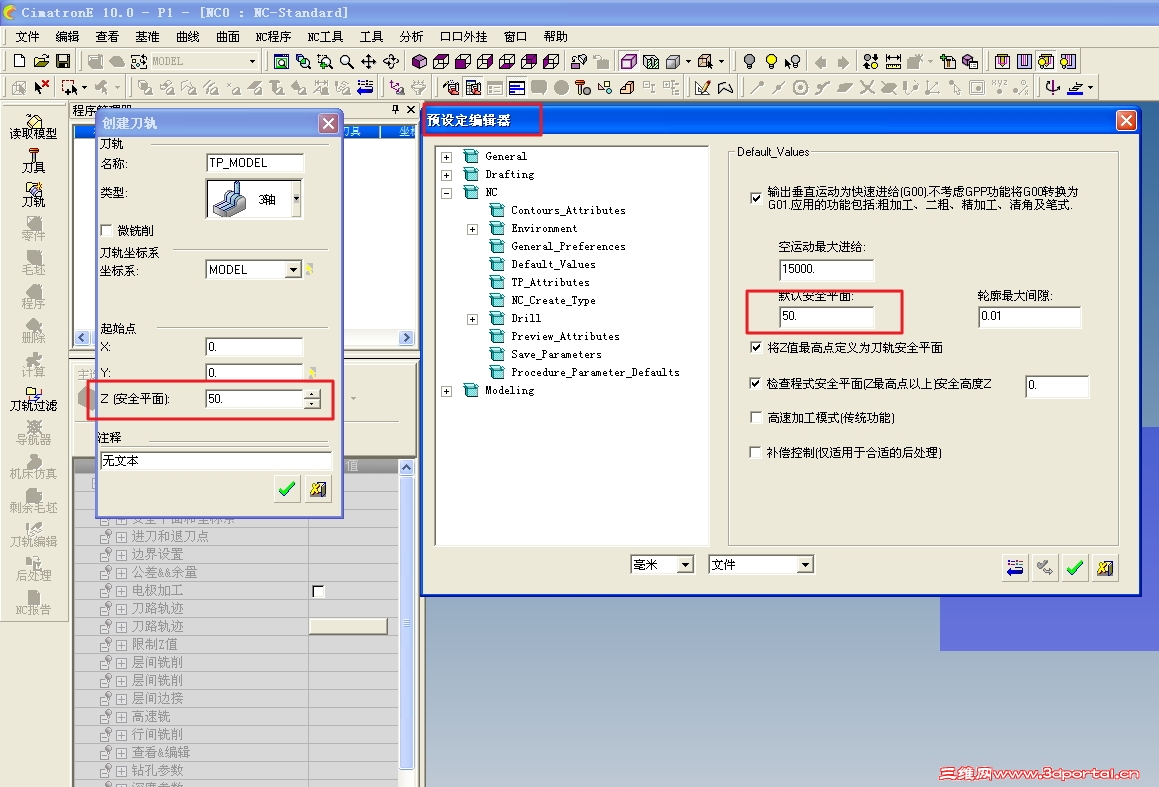Toggle the G00 垂直运动快速进给 checkbox
The height and width of the screenshot is (787, 1159).
pos(755,197)
